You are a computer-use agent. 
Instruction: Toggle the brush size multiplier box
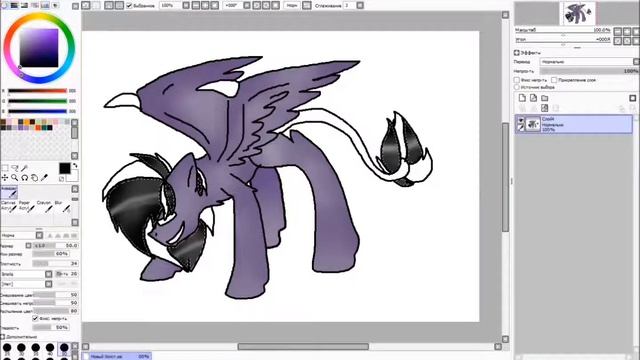click(x=28, y=245)
